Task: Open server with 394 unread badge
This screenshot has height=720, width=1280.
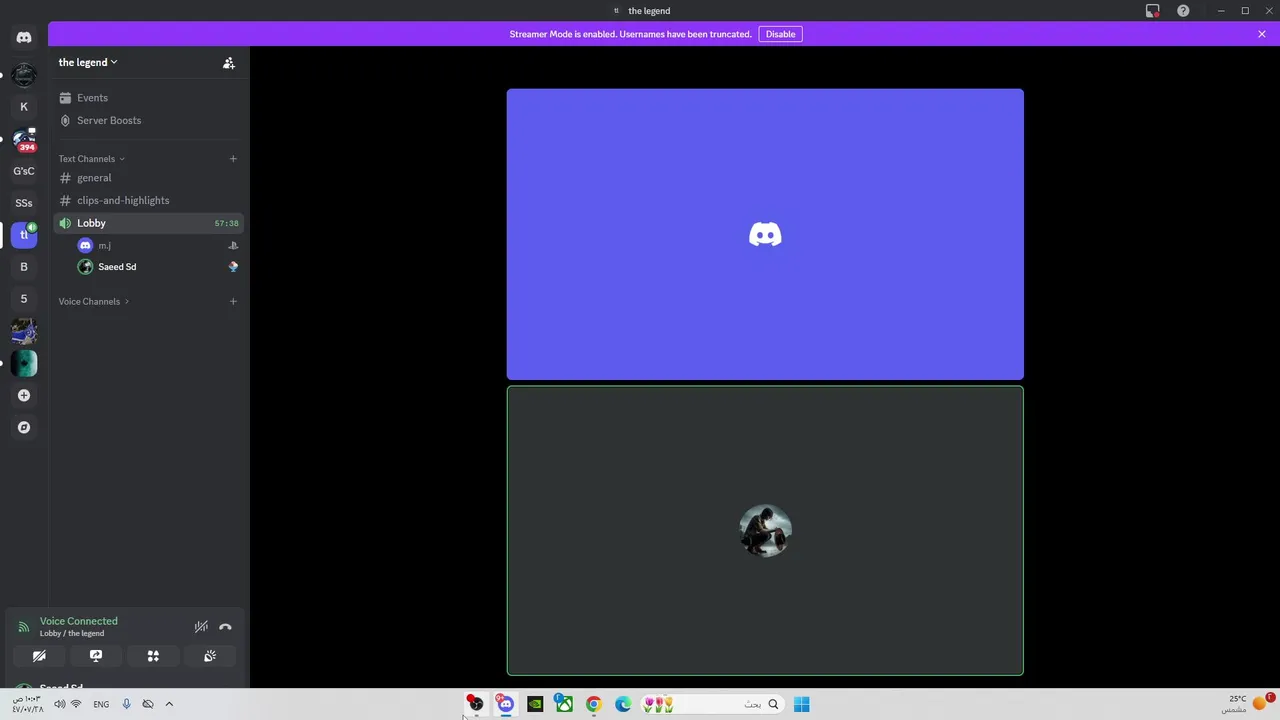Action: [x=24, y=139]
